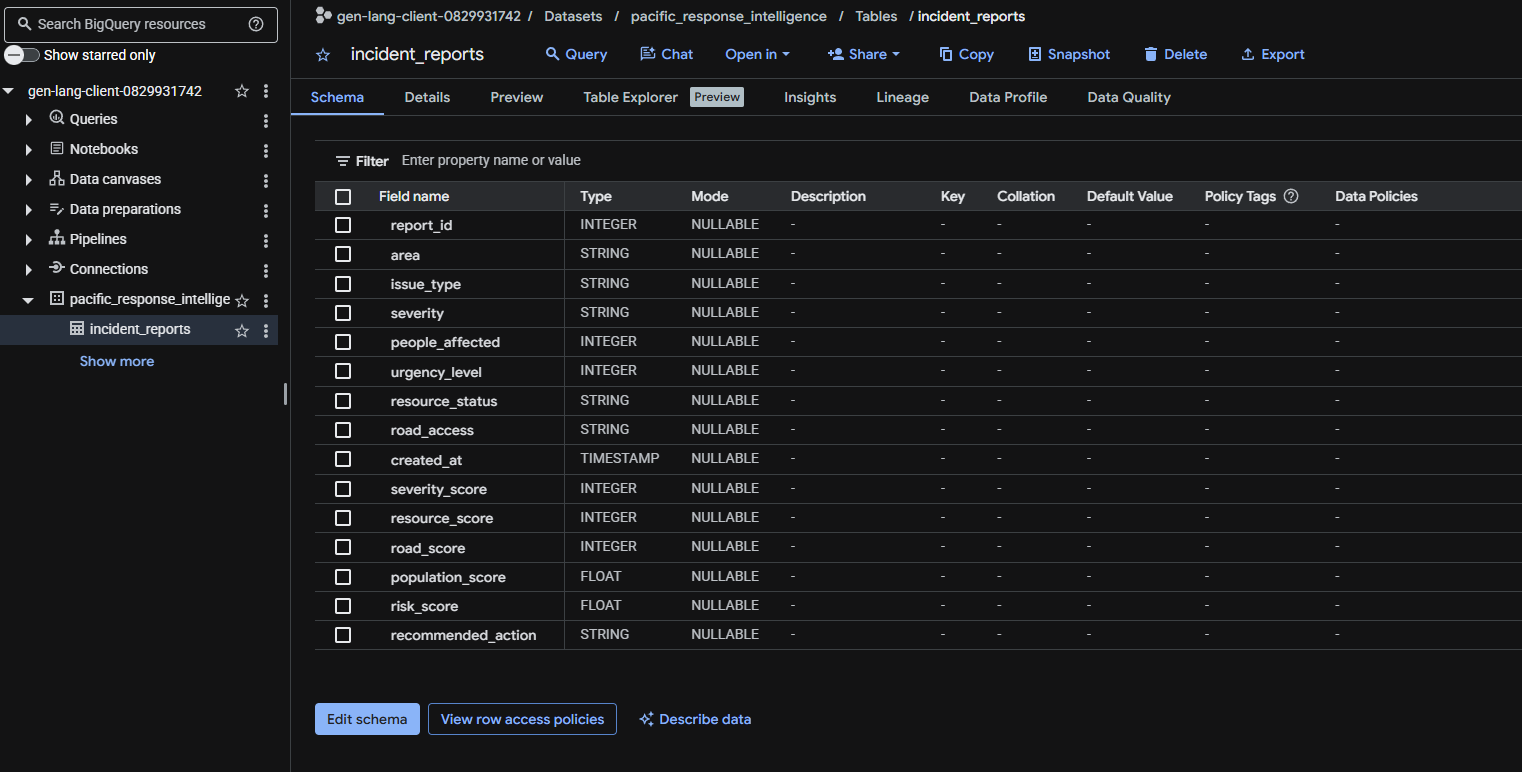
Task: Open more options for incident_reports tree item
Action: coord(266,331)
